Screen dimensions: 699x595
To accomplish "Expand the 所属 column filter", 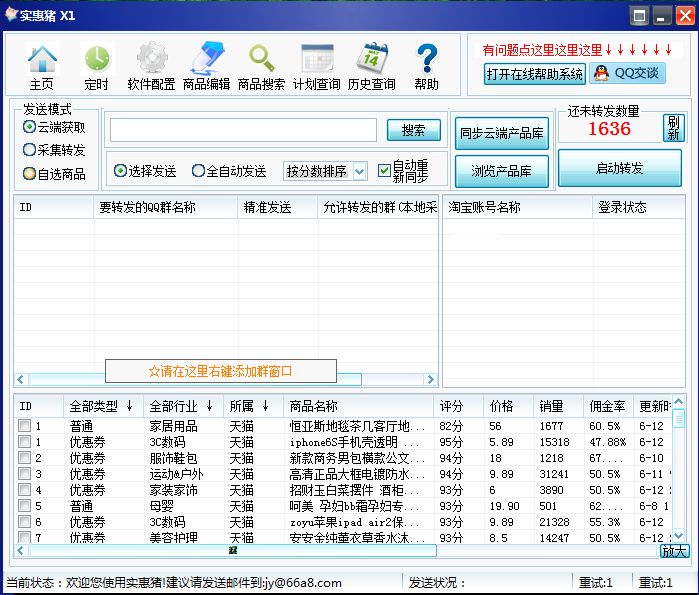I will [x=266, y=406].
